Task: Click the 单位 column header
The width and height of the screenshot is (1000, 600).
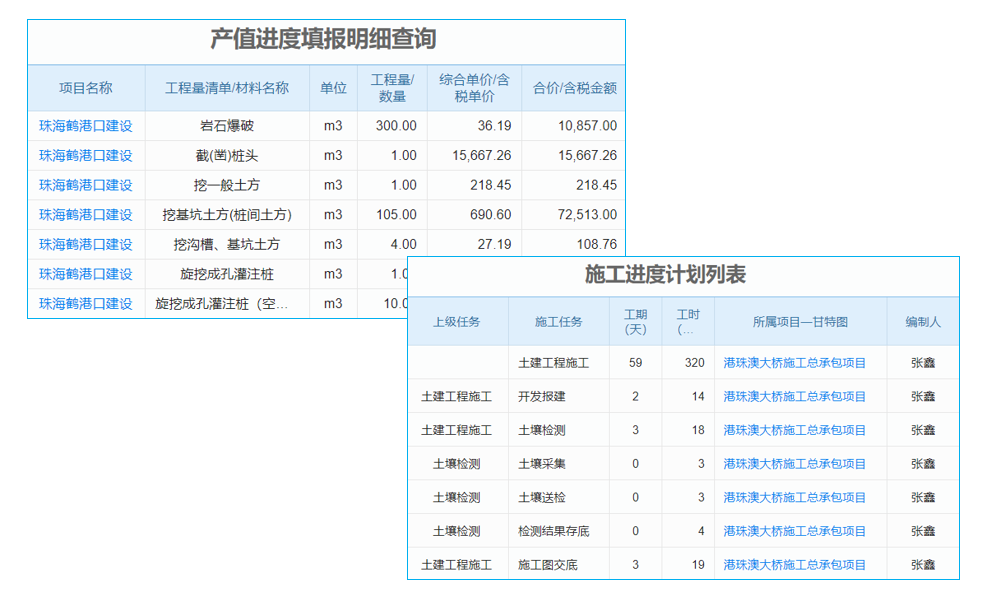Action: (x=333, y=87)
